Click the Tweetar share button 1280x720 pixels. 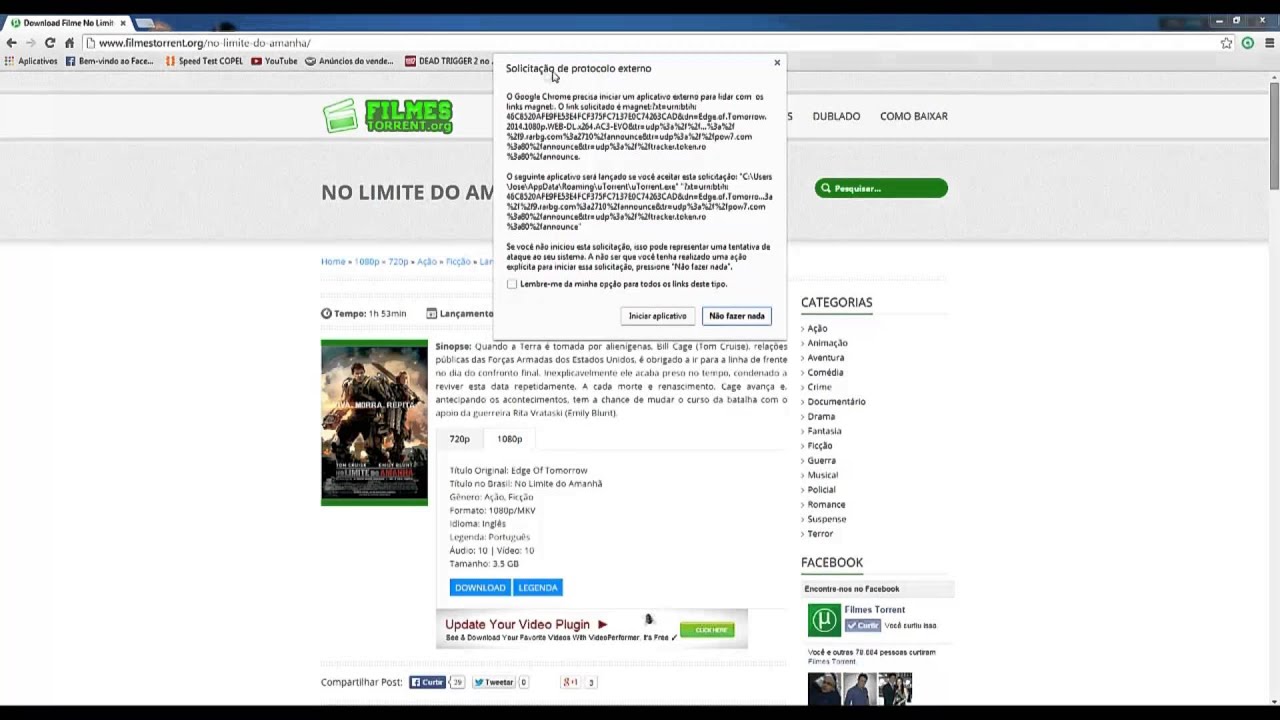(493, 682)
